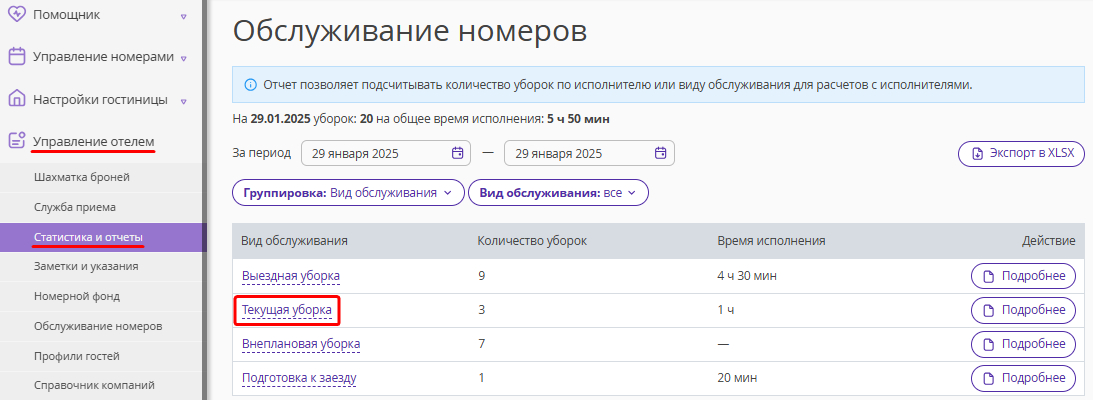Screen dimensions: 1093x400
Task: Open the Вид обслуживания filter dropdown
Action: [558, 192]
